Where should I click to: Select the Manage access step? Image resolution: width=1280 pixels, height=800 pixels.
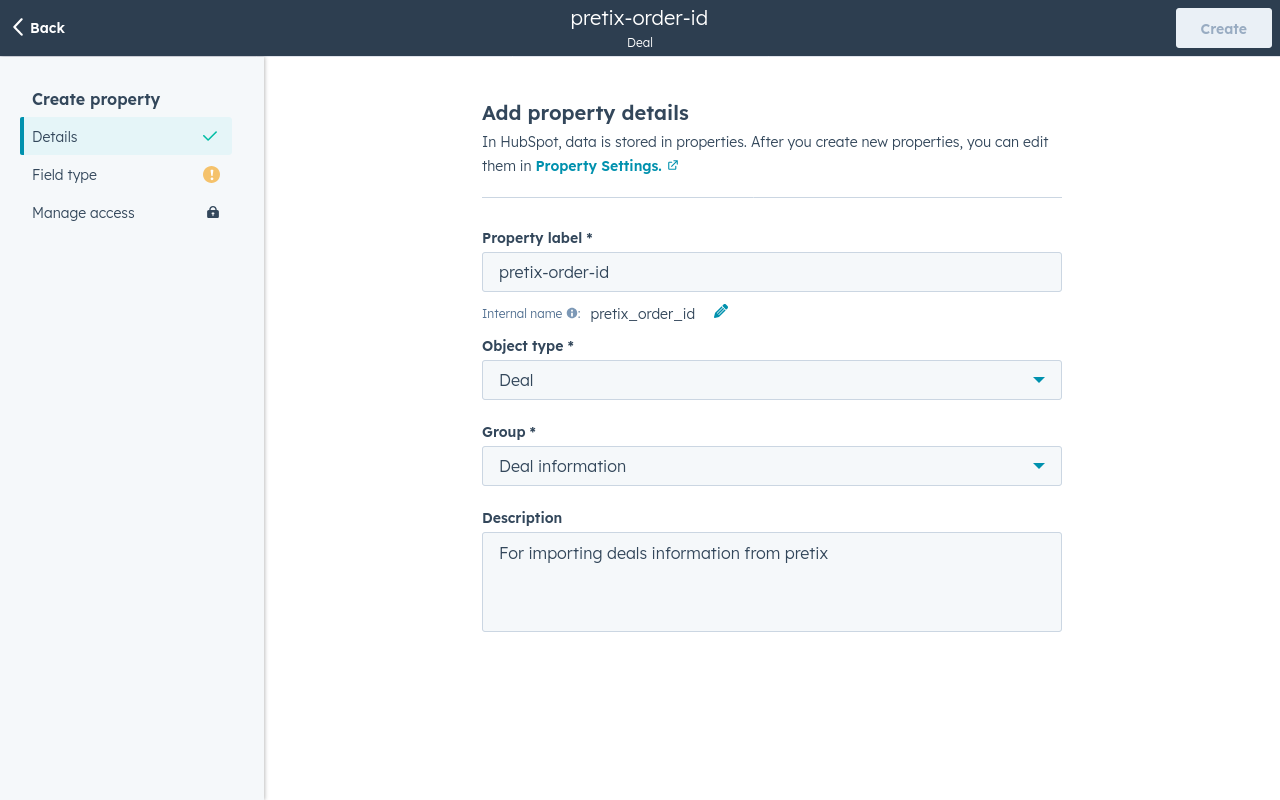[83, 213]
